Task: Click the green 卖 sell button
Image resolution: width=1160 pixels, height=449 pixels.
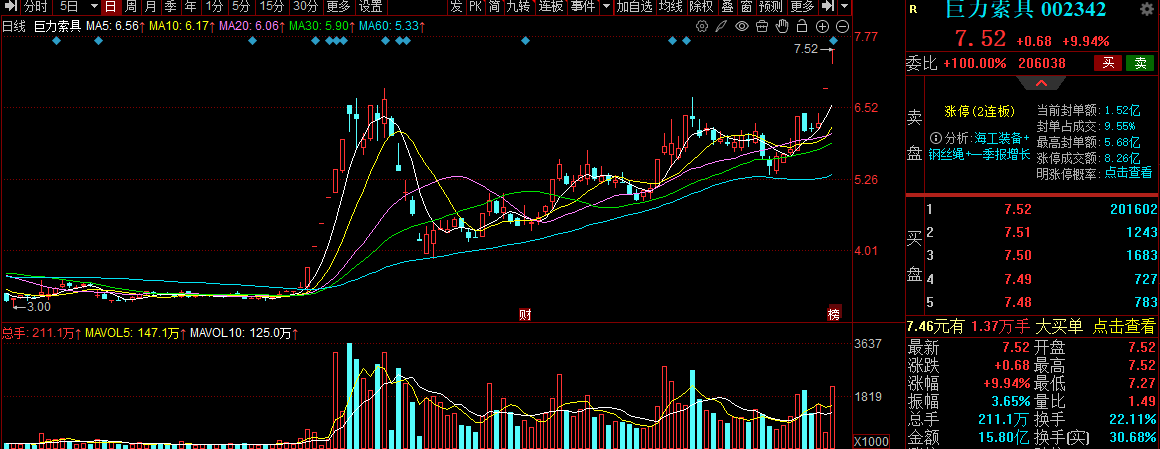Action: point(1140,63)
